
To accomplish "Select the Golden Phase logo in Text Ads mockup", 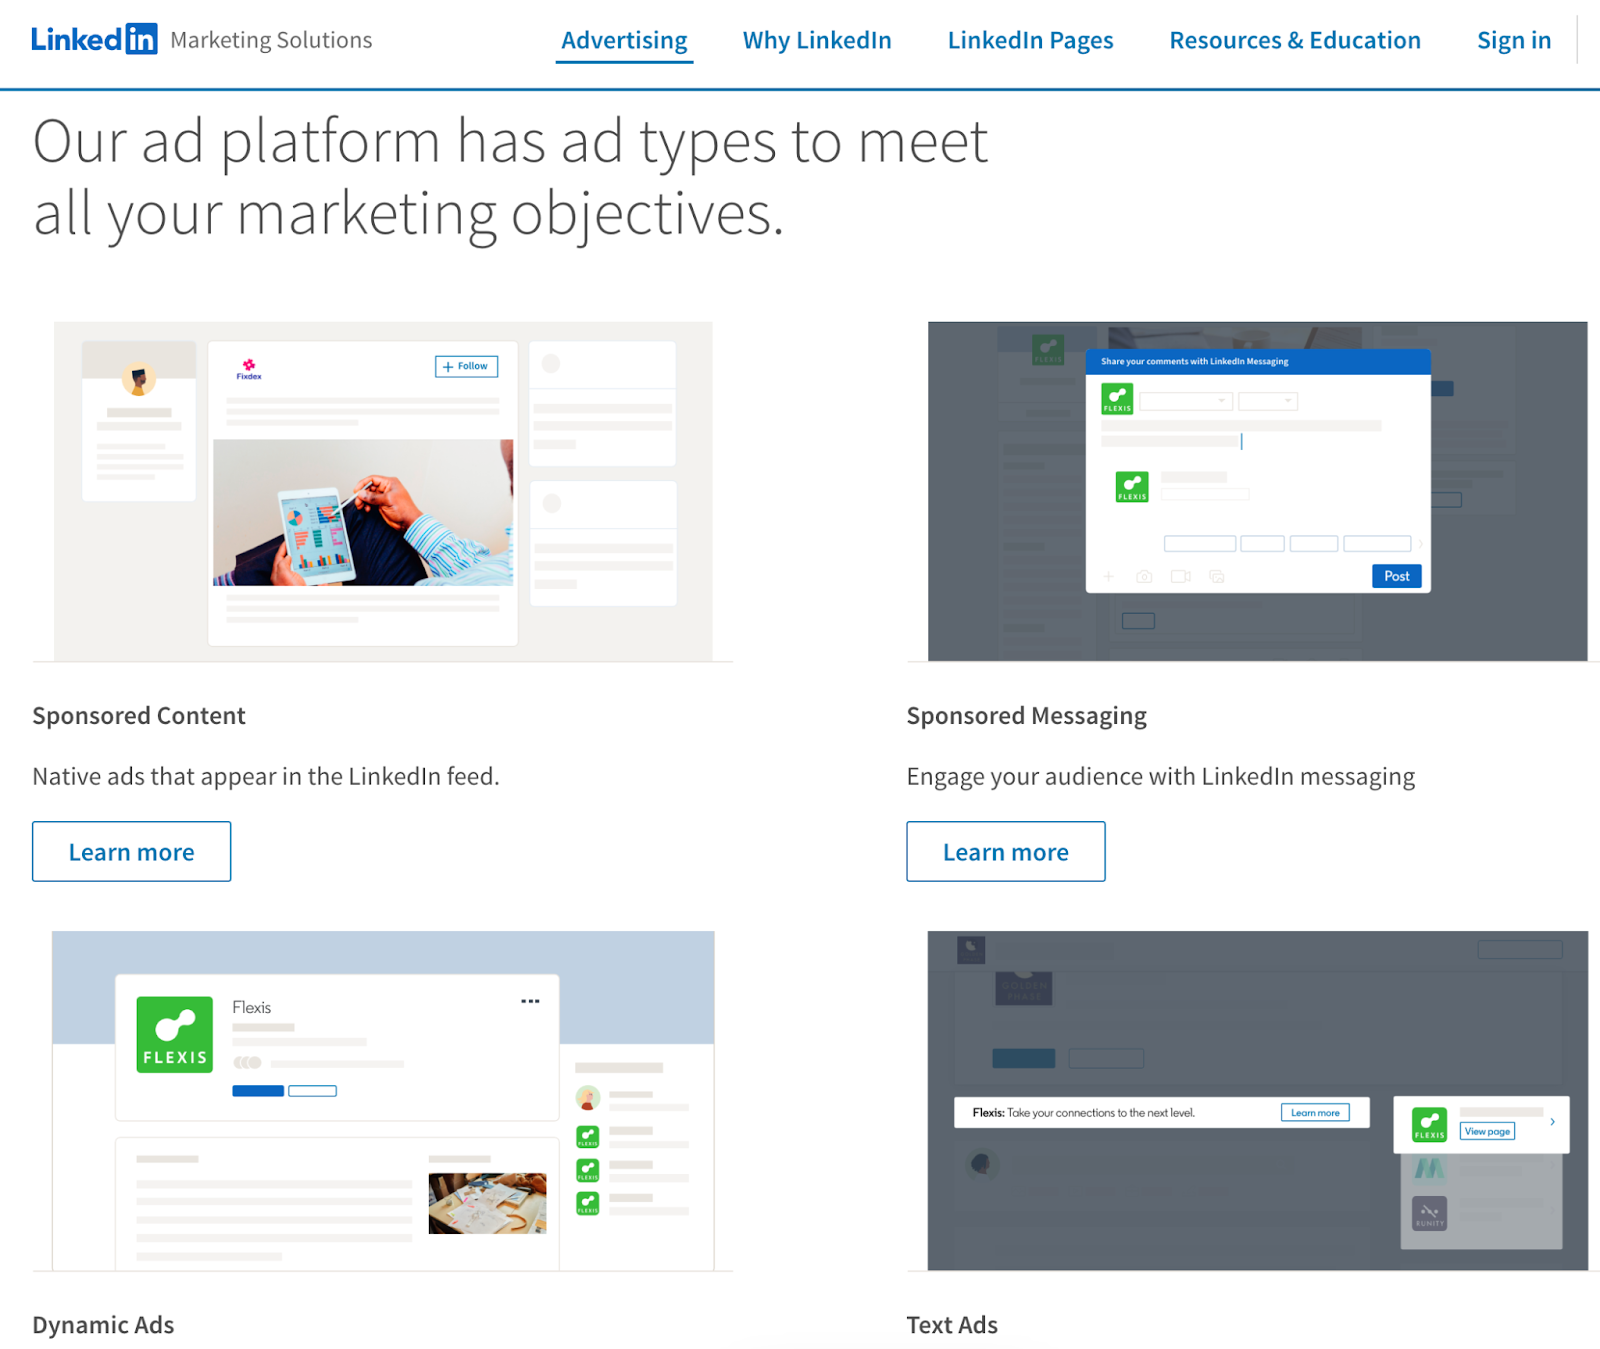I will point(1024,988).
